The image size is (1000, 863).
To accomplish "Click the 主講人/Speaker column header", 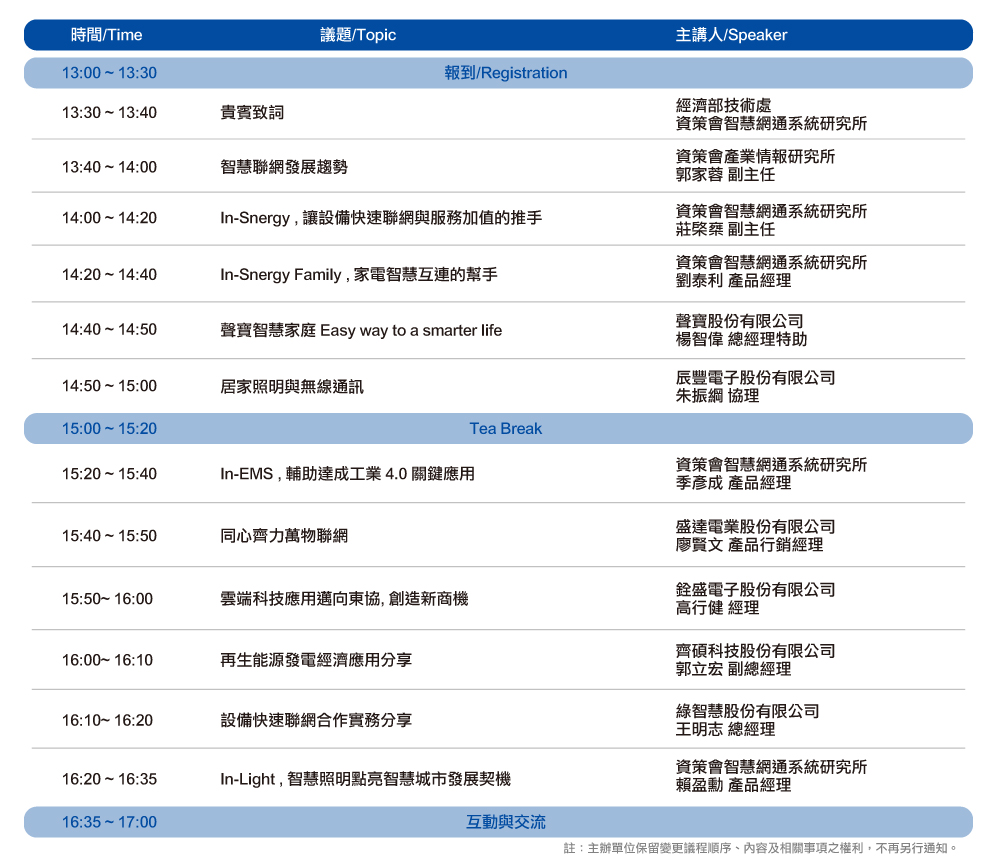I will [x=731, y=35].
